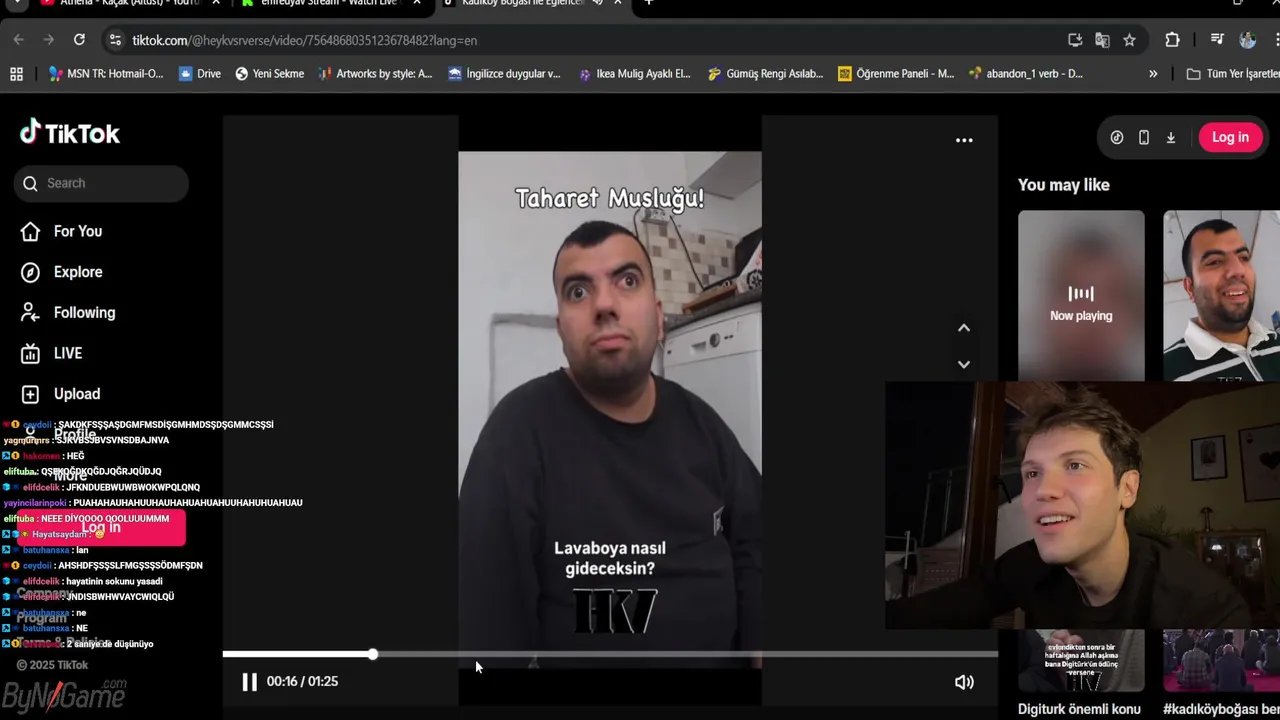This screenshot has width=1280, height=720.
Task: Click the 00:16 / 01:25 time display
Action: tap(302, 681)
